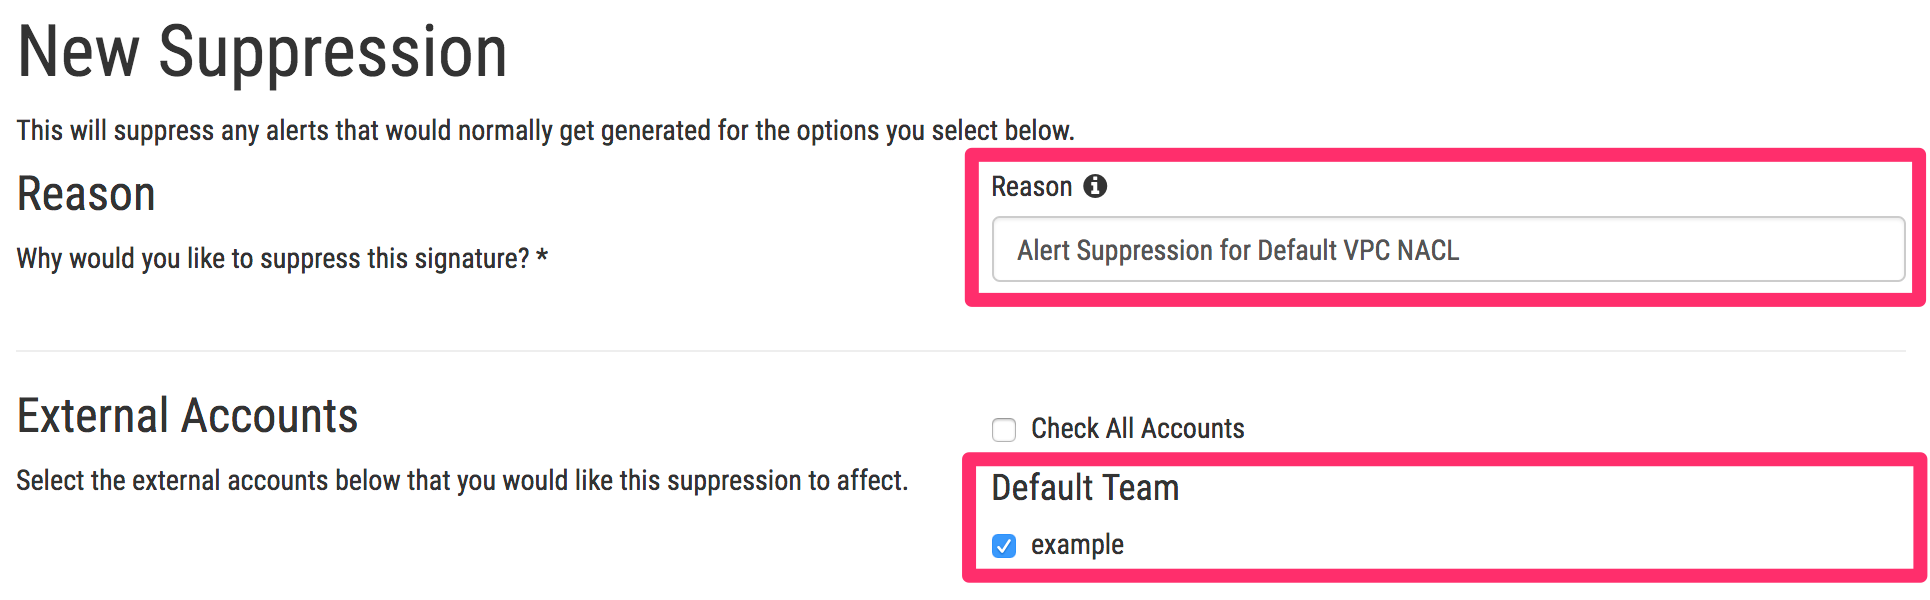
Task: Click the "Check All Accounts" label text
Action: 1137,429
